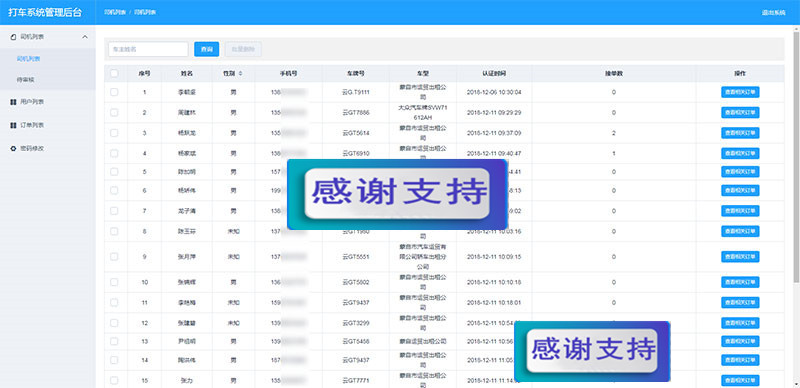The height and width of the screenshot is (388, 800).
Task: Click the vertical page scrollbar
Action: tap(796, 156)
